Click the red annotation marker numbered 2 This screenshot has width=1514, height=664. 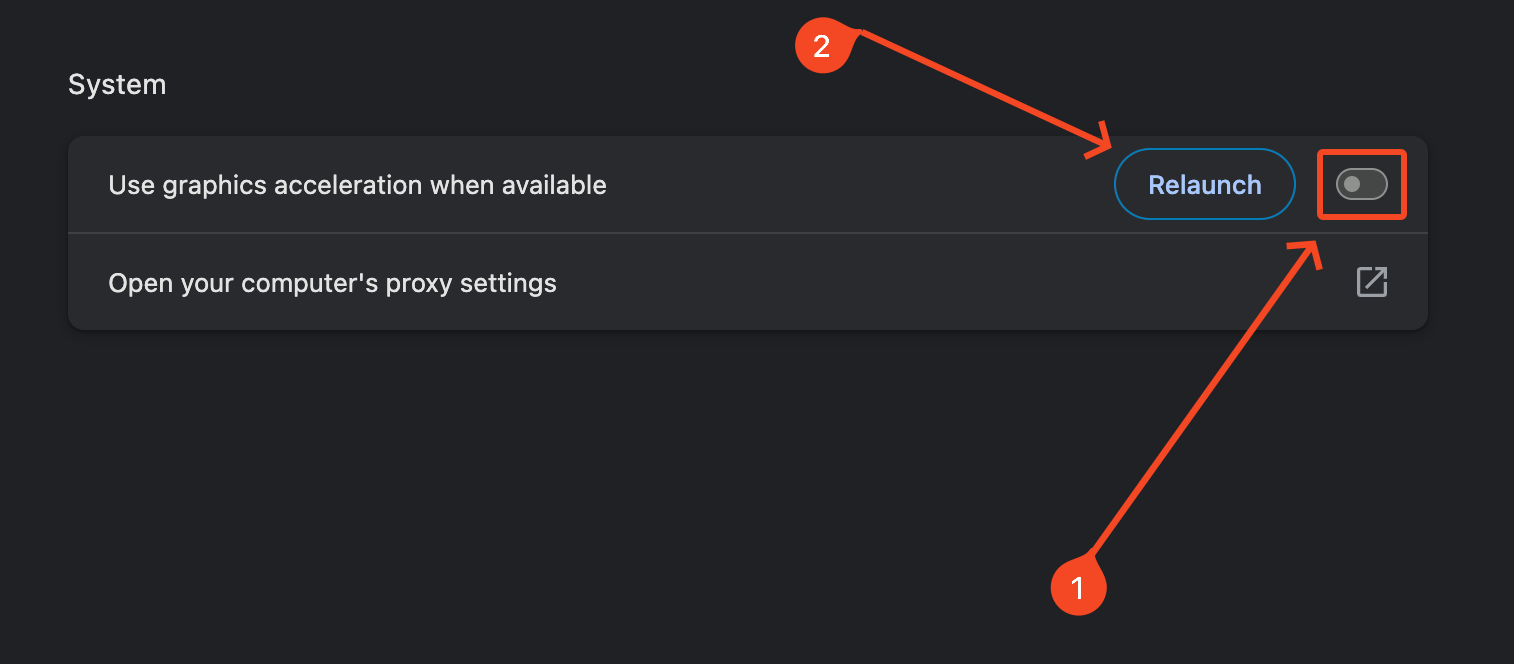click(821, 46)
